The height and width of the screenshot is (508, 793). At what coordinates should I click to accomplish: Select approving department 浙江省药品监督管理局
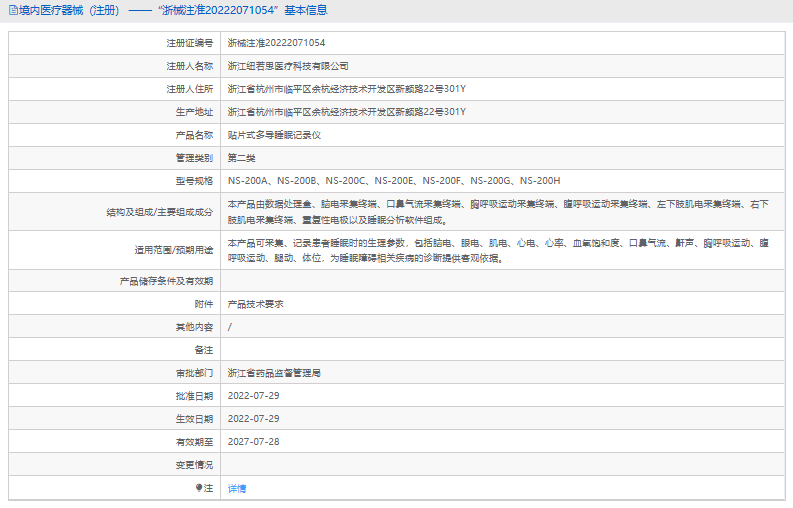(x=274, y=373)
